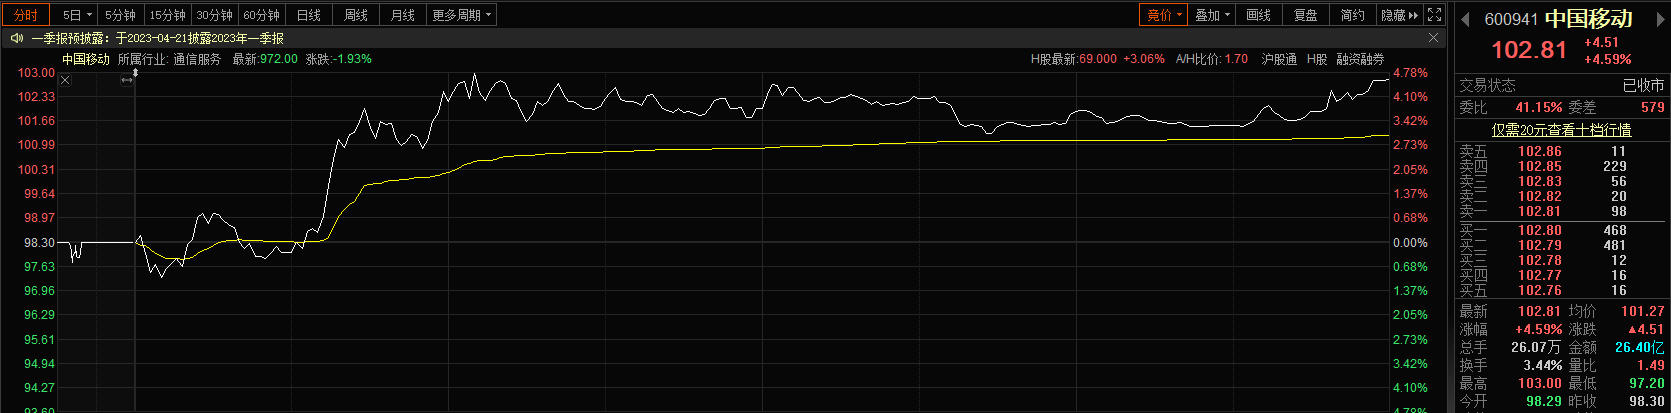Image resolution: width=1671 pixels, height=413 pixels.
Task: Click the 中国移动 title in the quote panel
Action: point(1589,18)
